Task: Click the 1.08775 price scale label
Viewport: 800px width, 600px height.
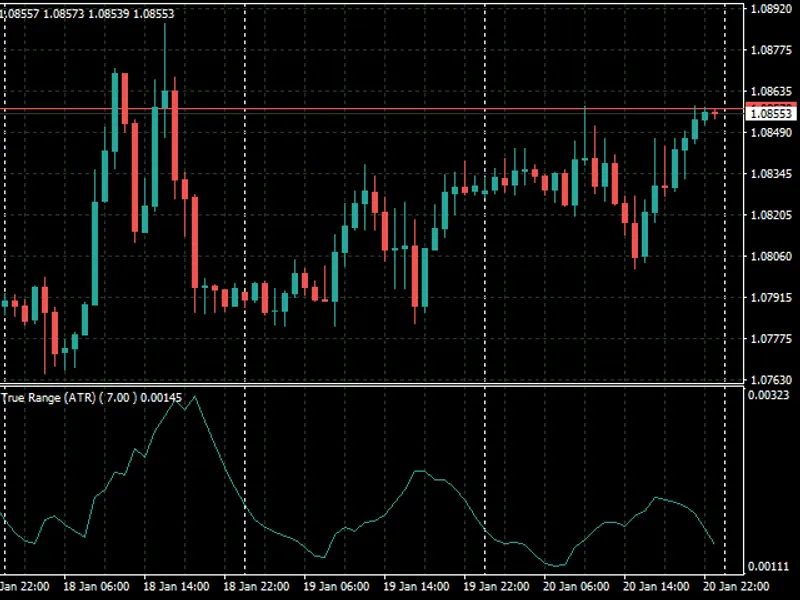Action: tap(771, 50)
